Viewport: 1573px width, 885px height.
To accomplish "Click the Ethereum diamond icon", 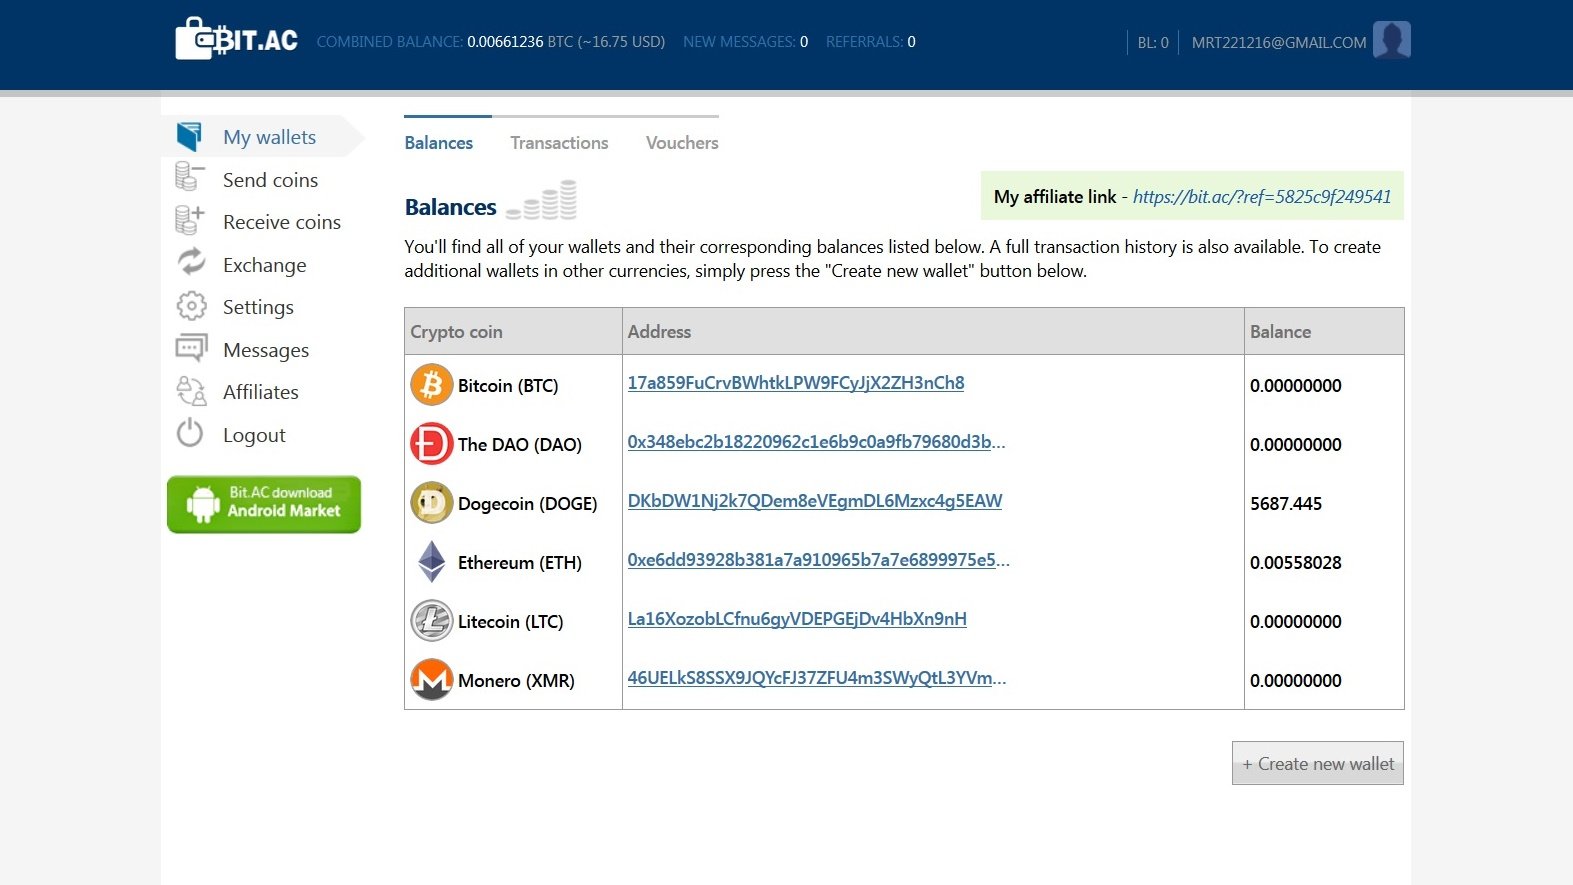I will [432, 562].
